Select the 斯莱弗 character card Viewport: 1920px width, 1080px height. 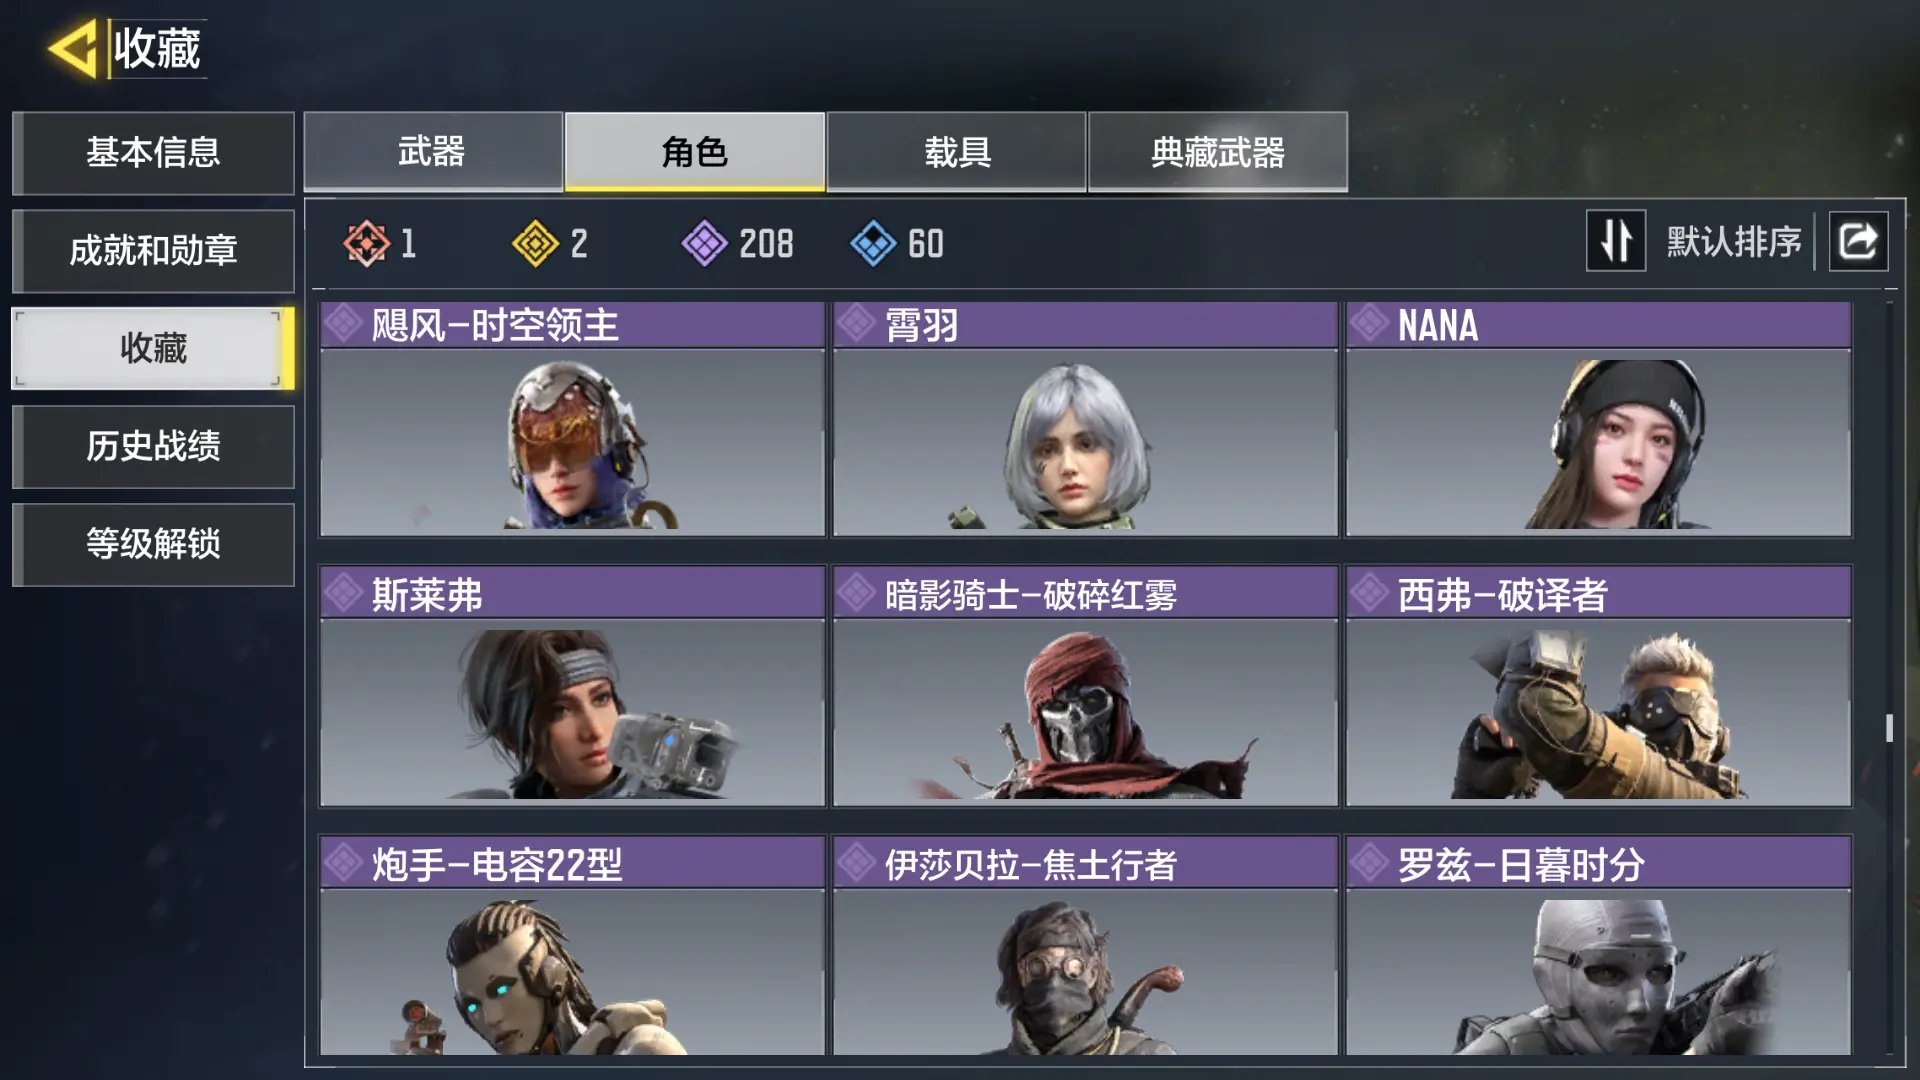pyautogui.click(x=572, y=687)
